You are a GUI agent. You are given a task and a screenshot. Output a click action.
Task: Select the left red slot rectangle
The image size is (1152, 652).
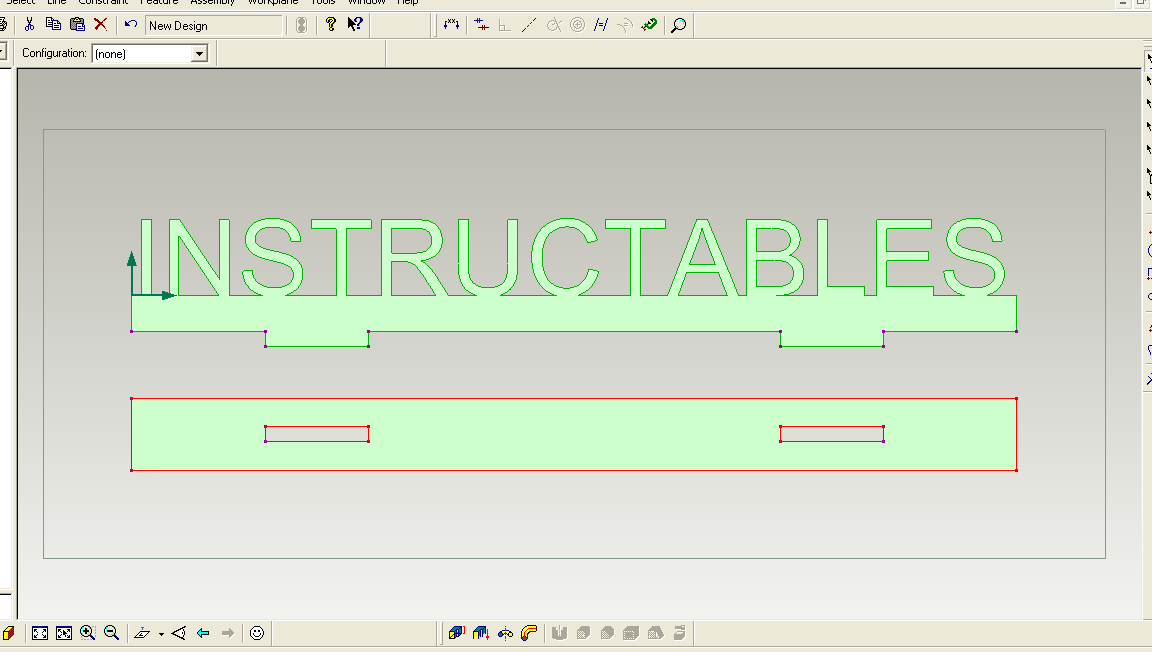(317, 434)
